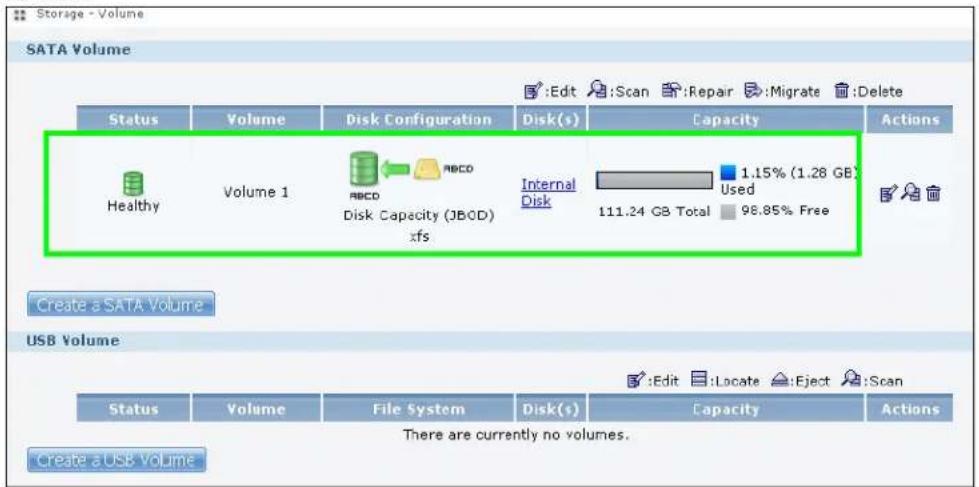Viewport: 979px width, 487px height.
Task: Click the Scan legend icon in USB Volume
Action: [849, 380]
